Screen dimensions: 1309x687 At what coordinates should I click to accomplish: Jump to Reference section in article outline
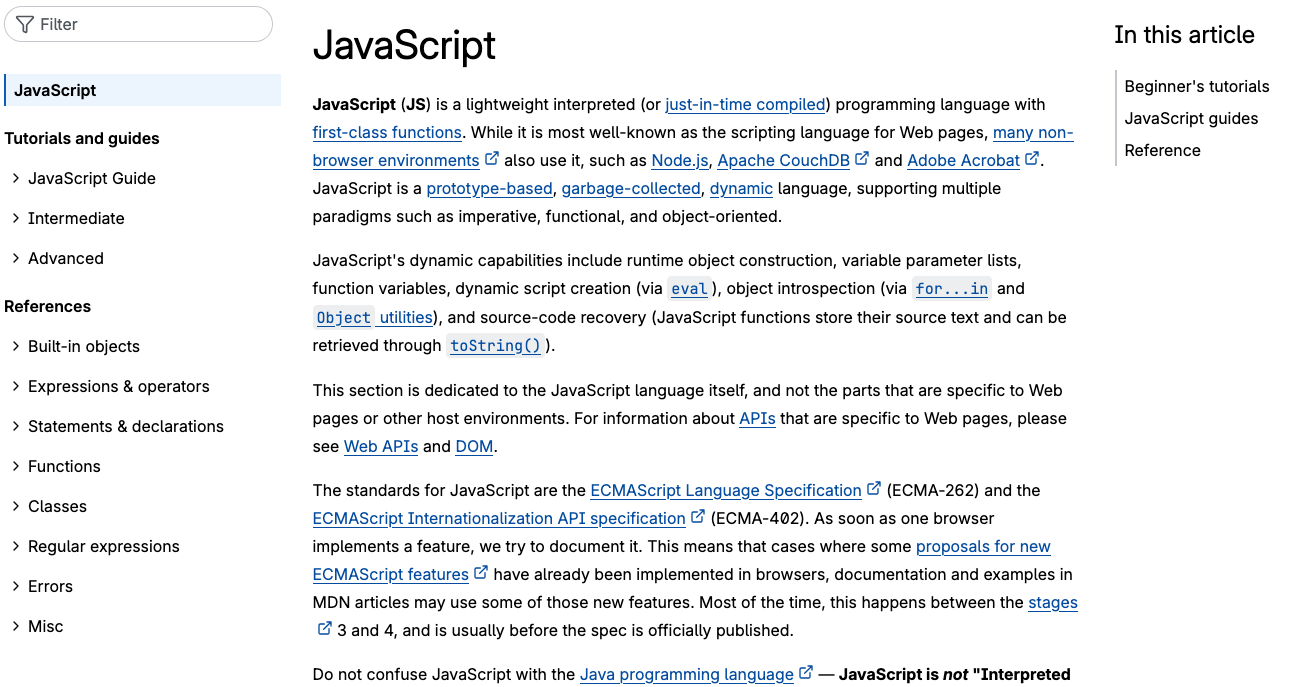pos(1162,150)
